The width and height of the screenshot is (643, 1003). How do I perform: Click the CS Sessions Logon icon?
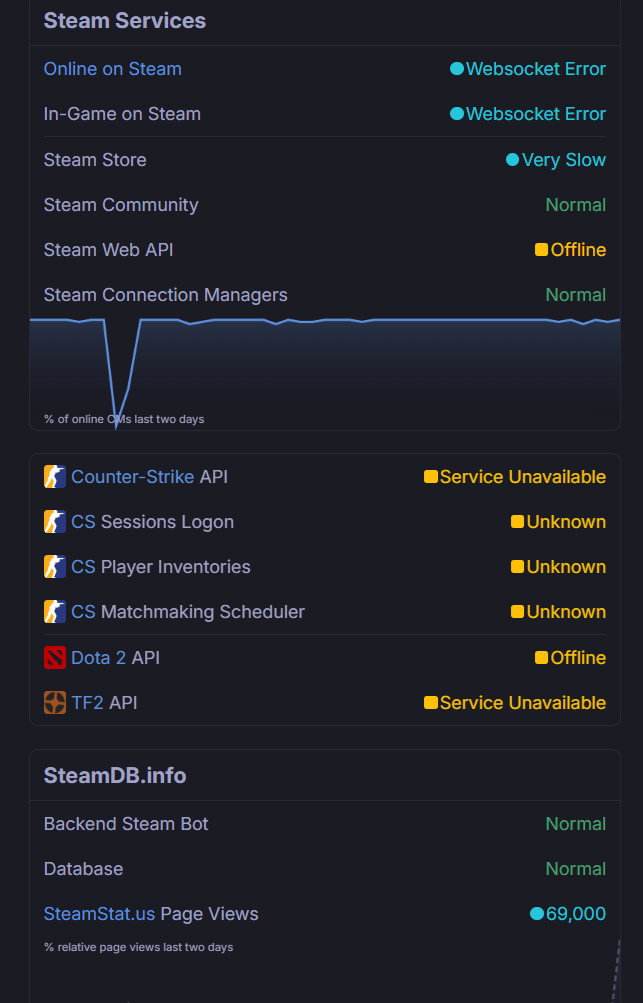[55, 522]
